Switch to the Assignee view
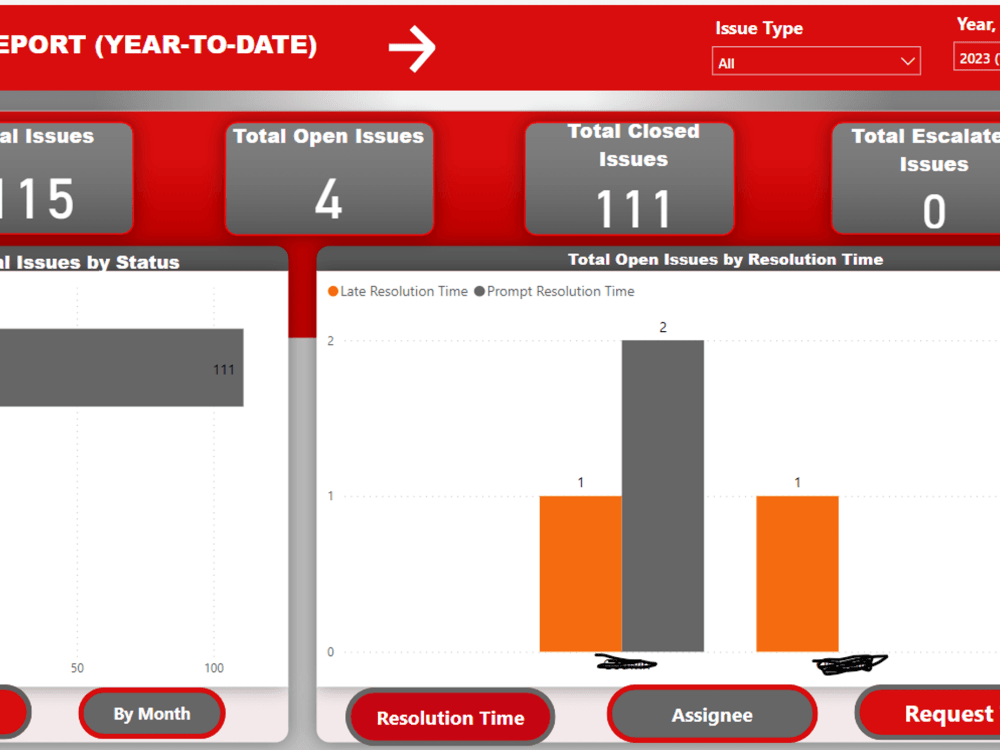The width and height of the screenshot is (1000, 750). tap(711, 714)
